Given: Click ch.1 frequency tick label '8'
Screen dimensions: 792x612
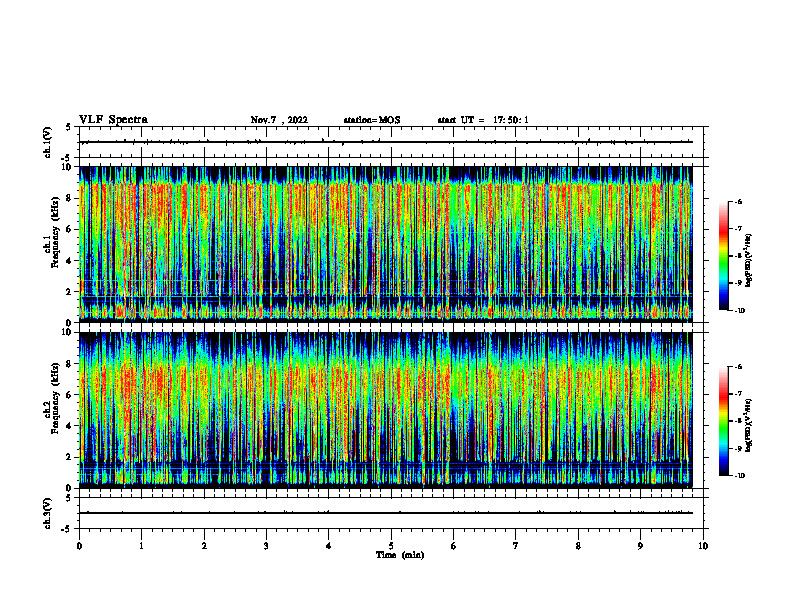Looking at the screenshot, I should point(70,198).
